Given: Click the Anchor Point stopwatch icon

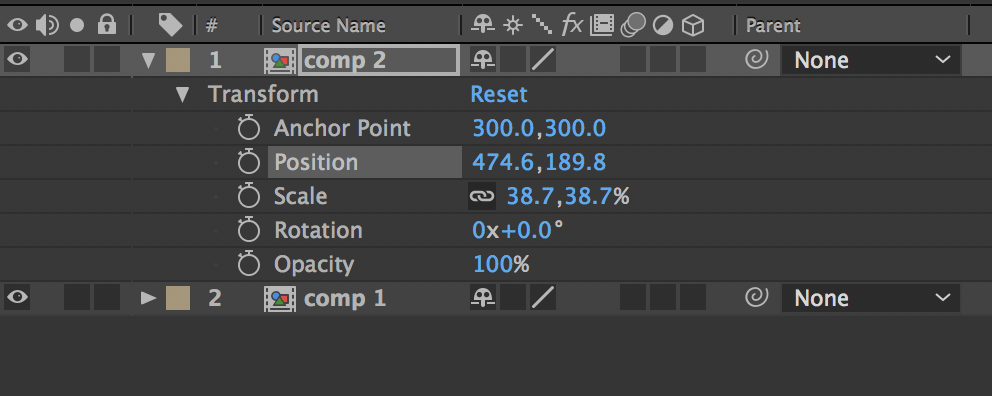Looking at the screenshot, I should click(249, 128).
